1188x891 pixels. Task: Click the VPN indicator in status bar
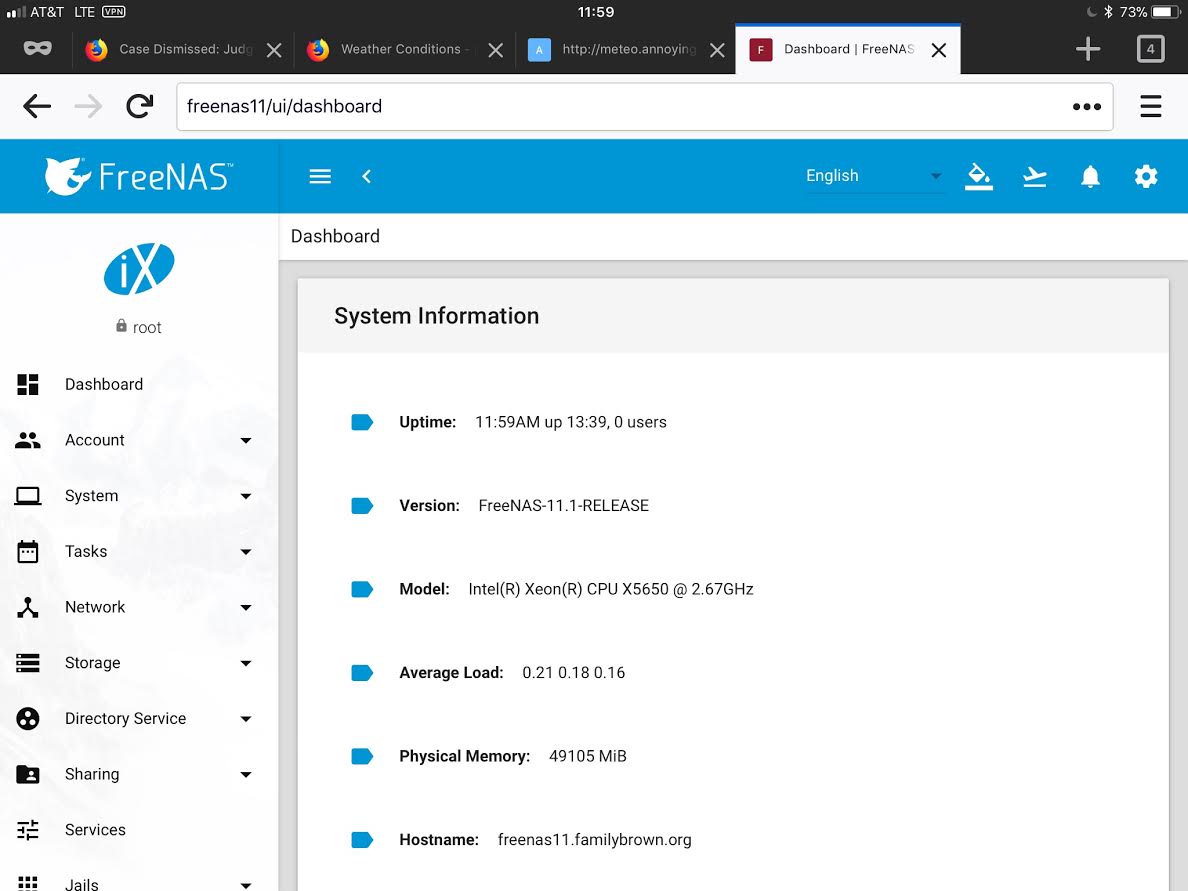point(114,11)
